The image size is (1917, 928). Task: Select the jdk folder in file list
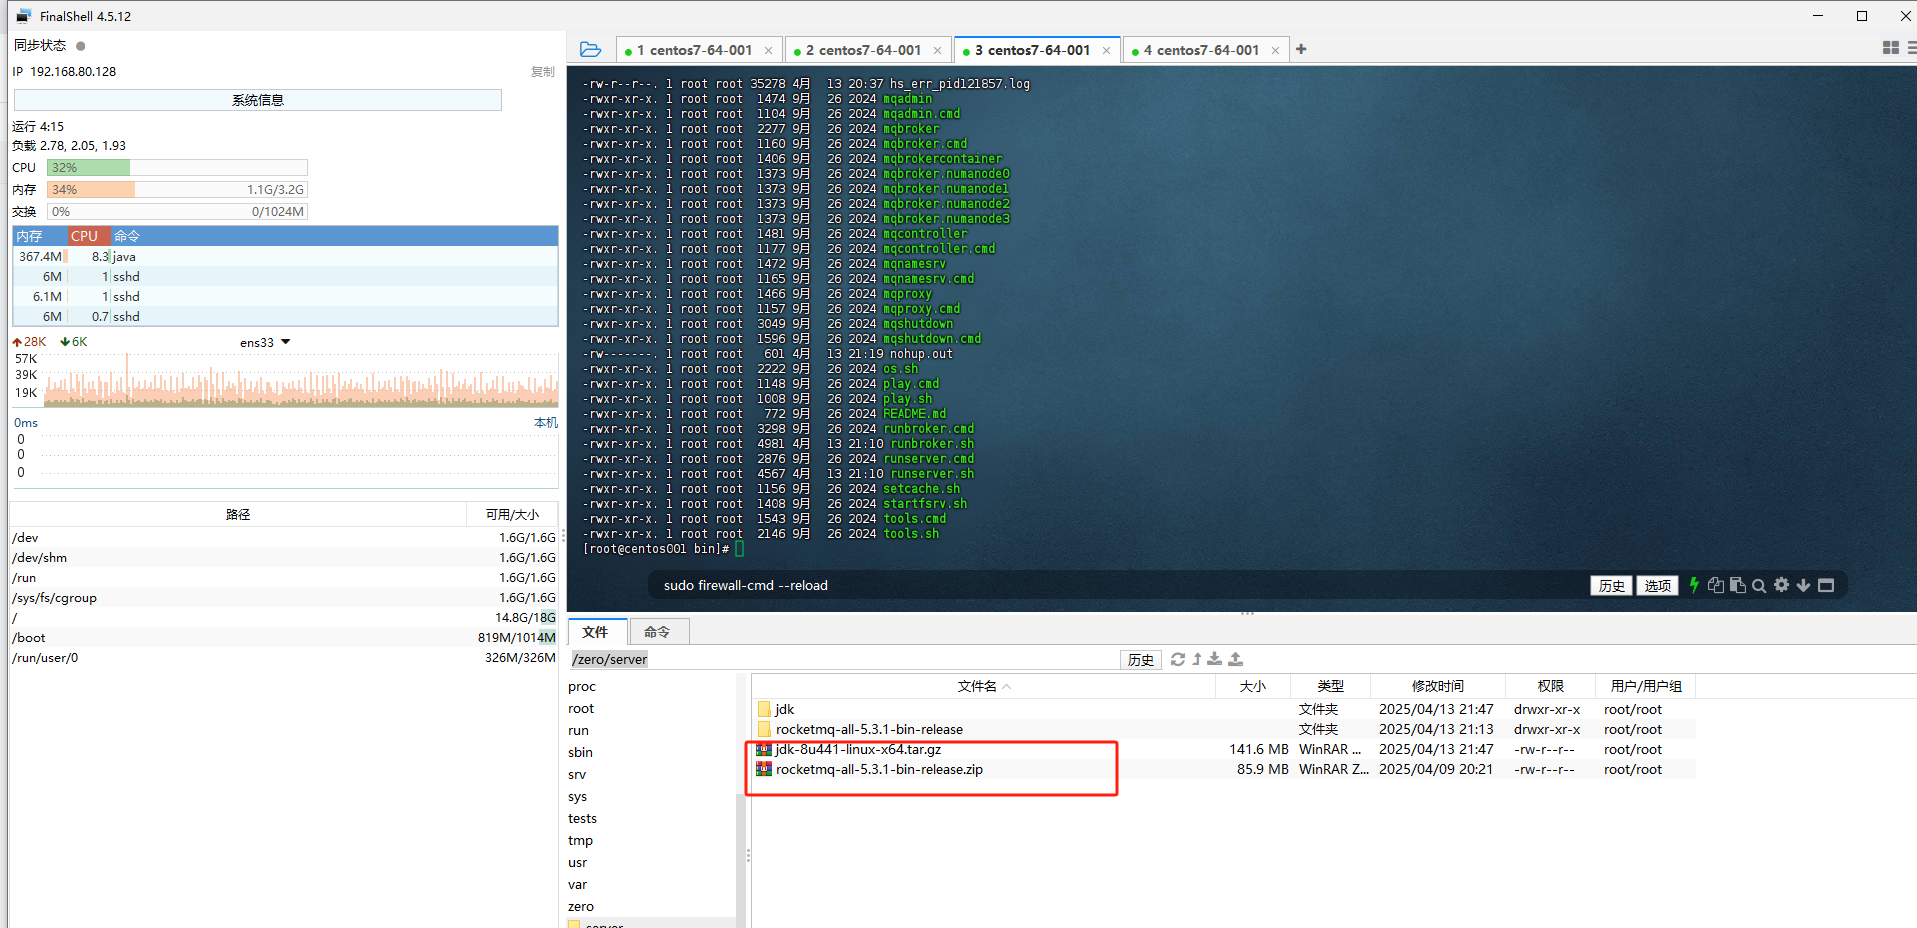[785, 709]
